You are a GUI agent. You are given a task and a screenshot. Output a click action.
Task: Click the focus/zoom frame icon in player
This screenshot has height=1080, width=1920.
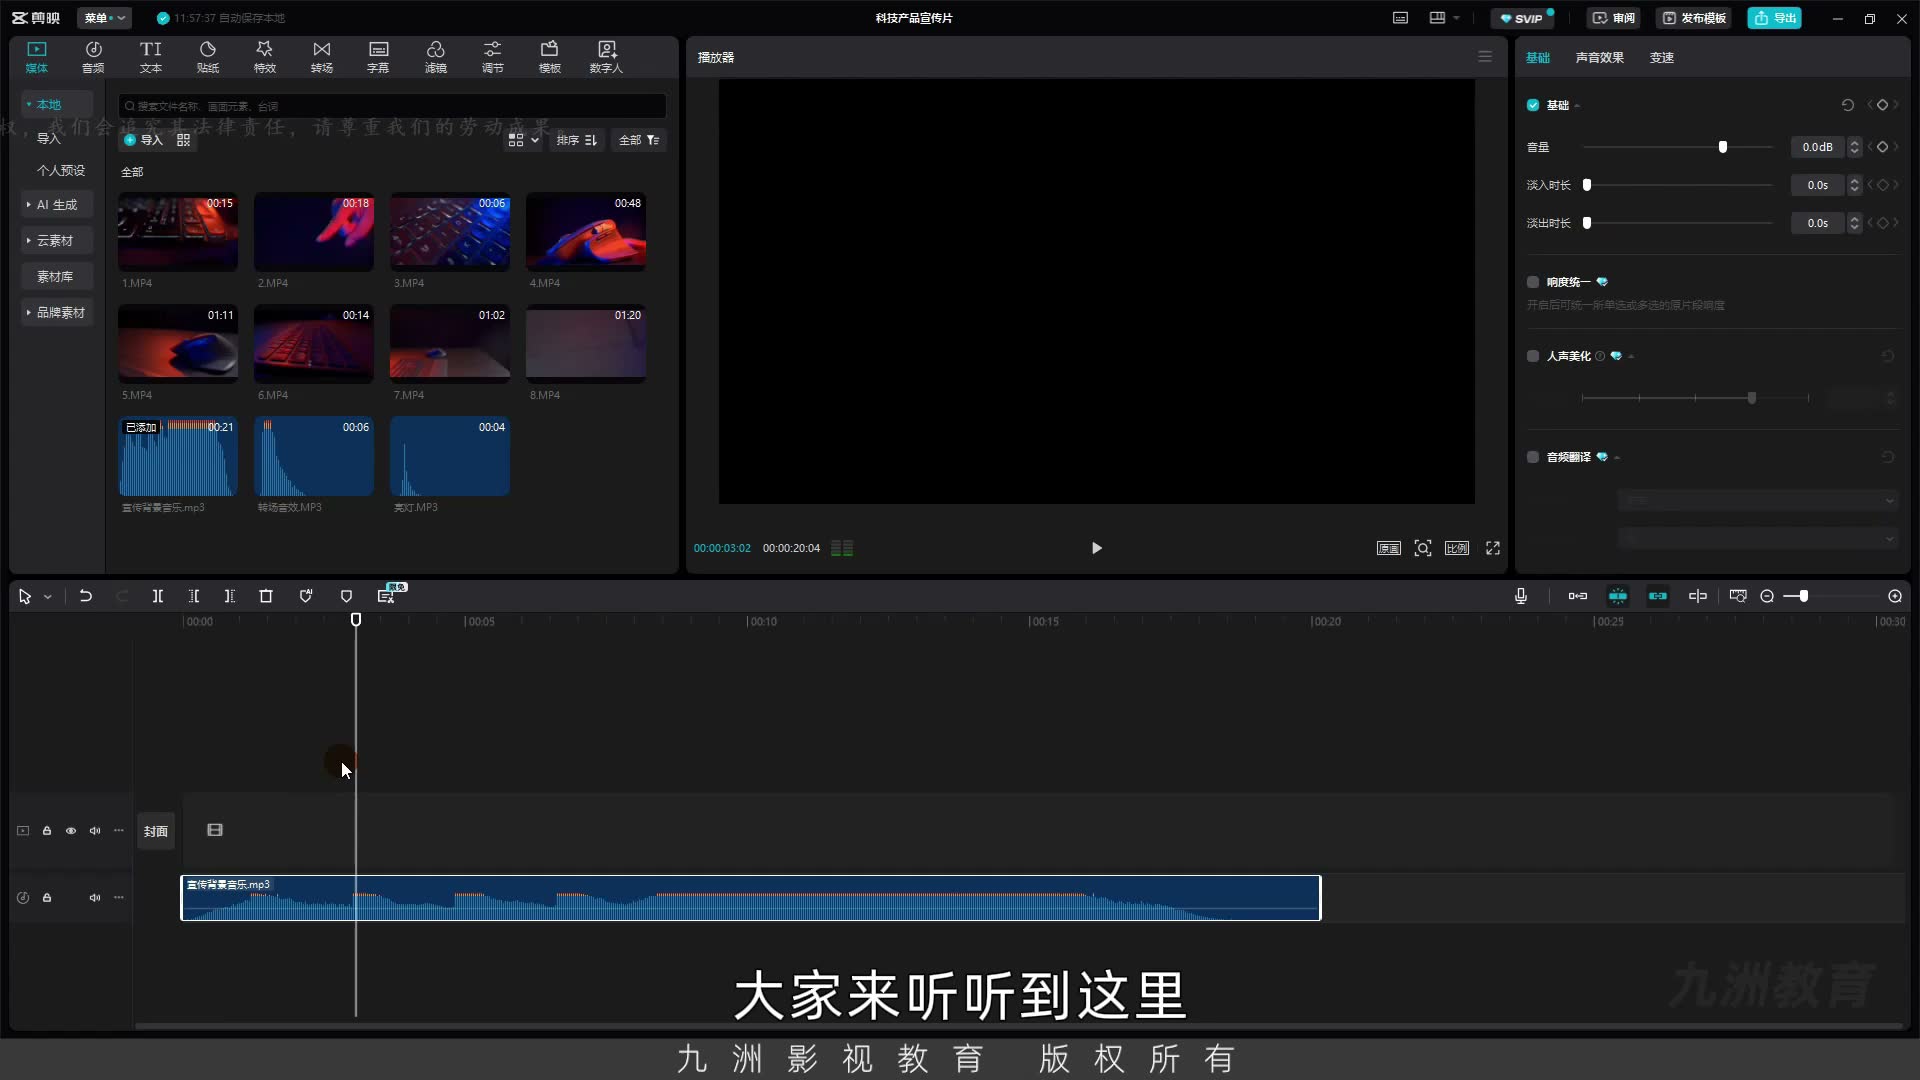coord(1423,548)
